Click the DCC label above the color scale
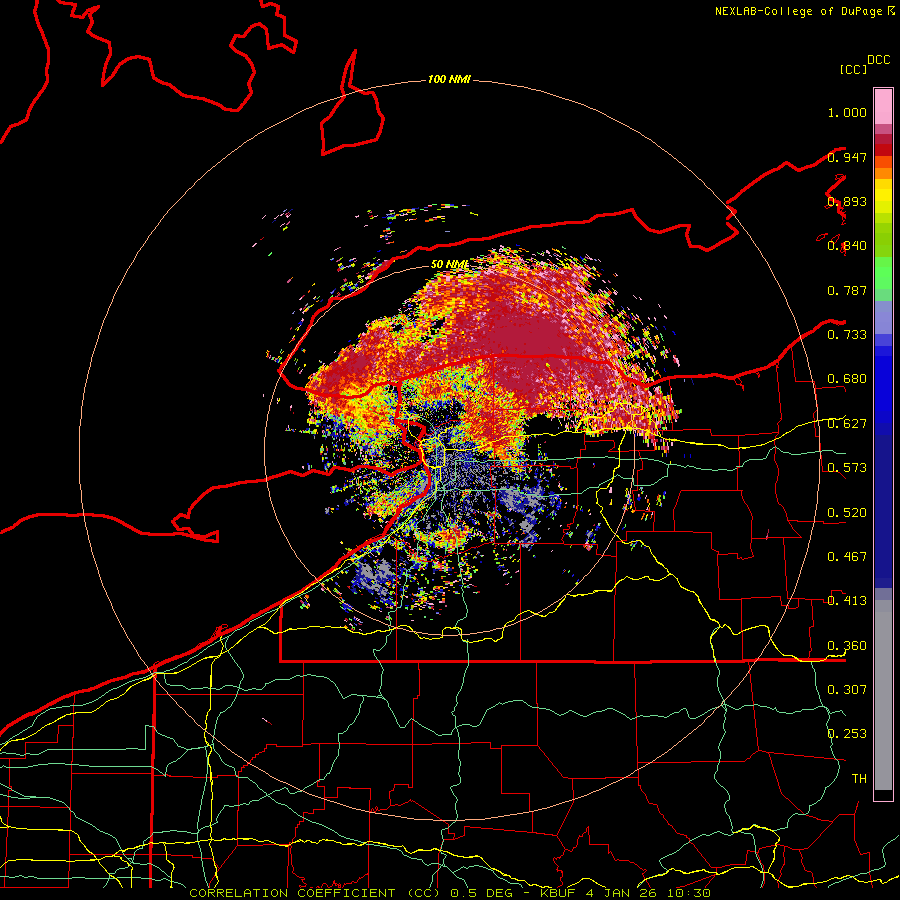The width and height of the screenshot is (900, 900). 878,60
